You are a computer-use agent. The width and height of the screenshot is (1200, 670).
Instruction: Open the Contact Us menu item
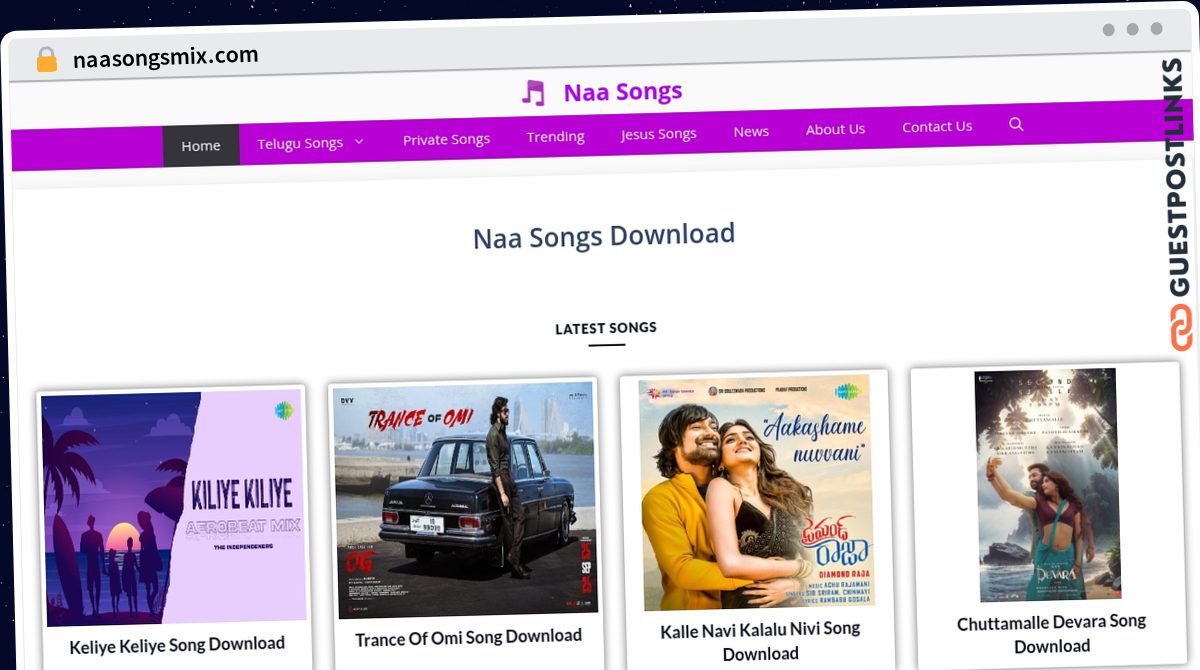(x=937, y=126)
